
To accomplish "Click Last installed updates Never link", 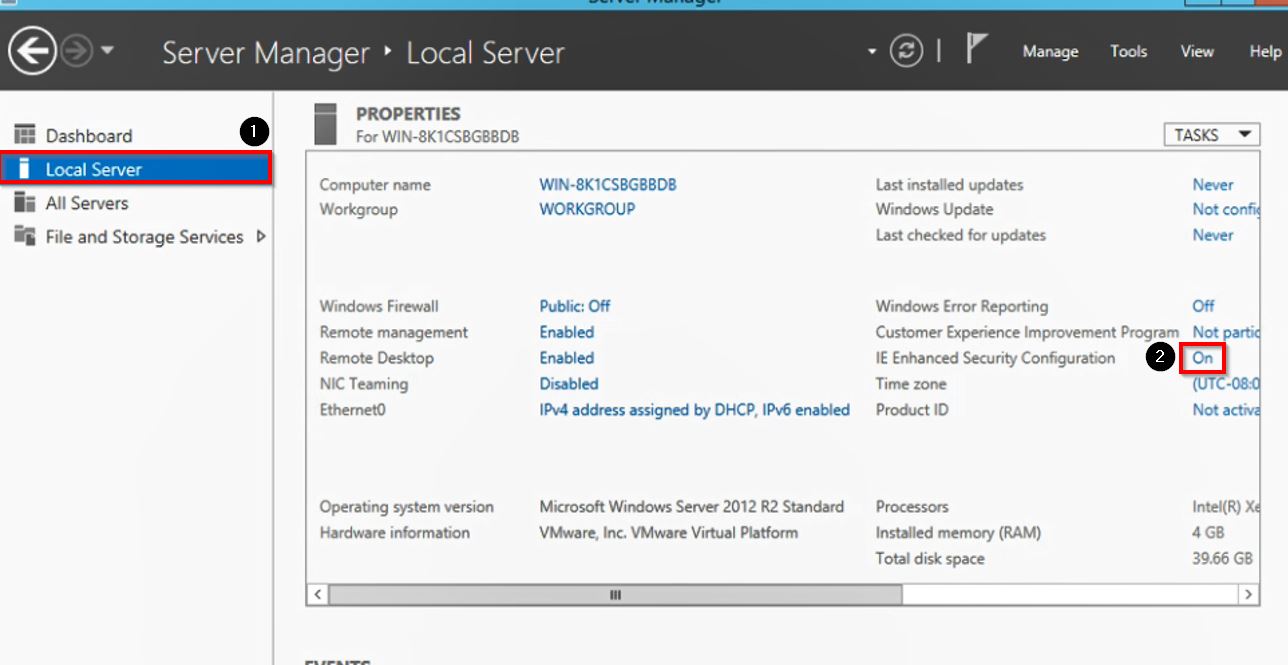I will pyautogui.click(x=1213, y=185).
